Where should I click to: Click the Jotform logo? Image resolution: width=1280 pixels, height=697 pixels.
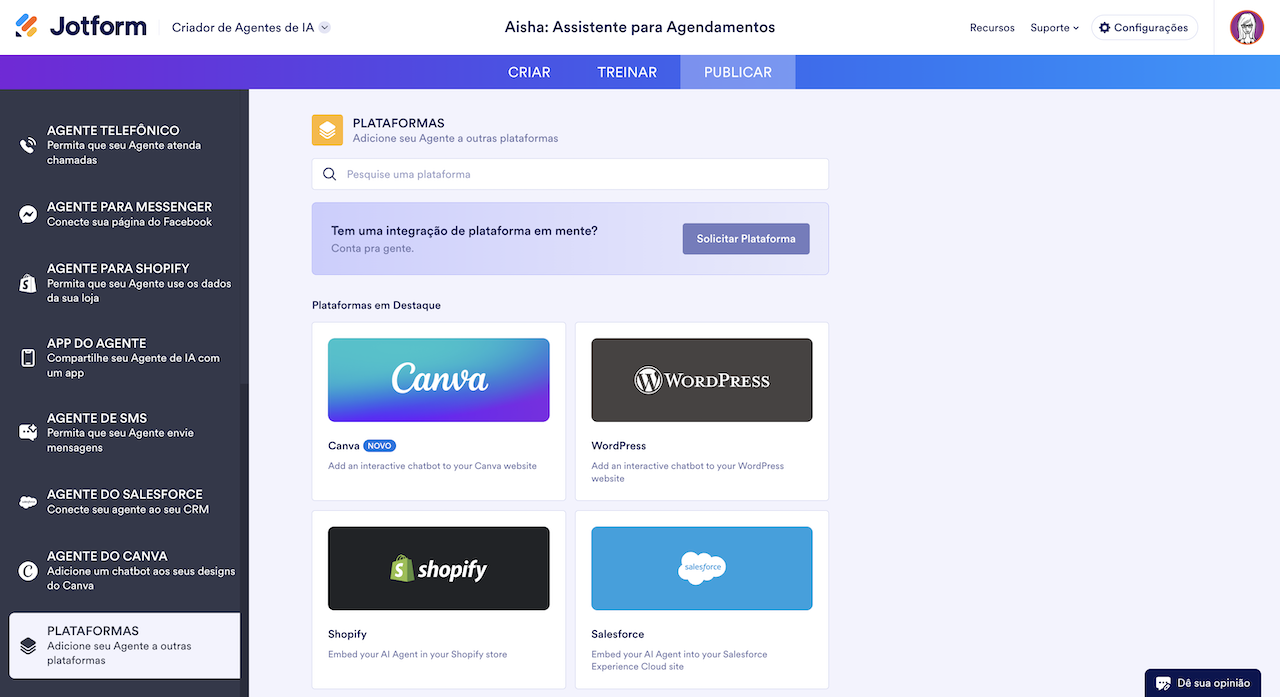(x=81, y=27)
